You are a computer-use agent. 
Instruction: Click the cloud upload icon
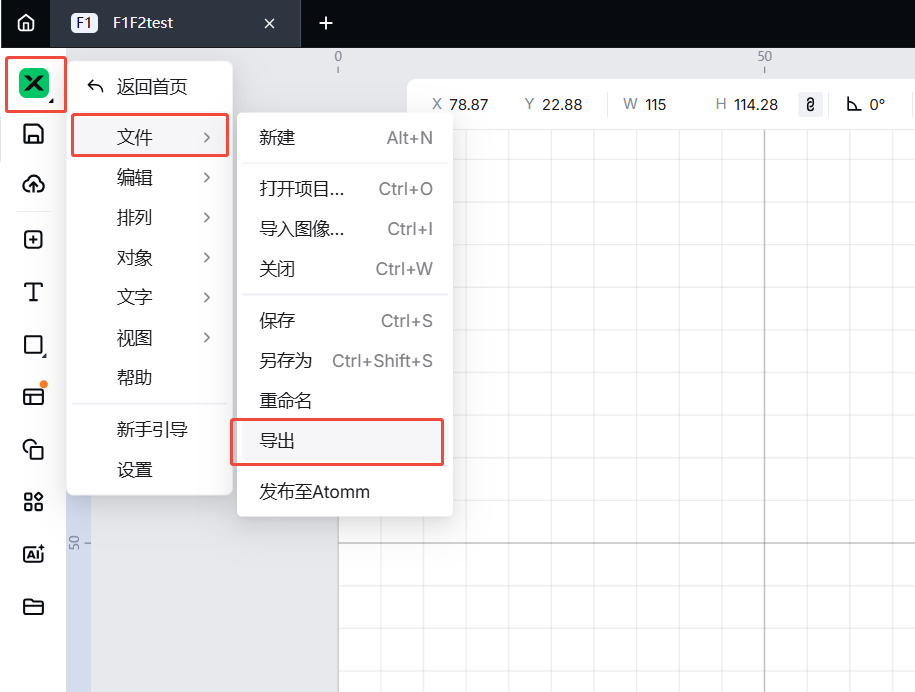pyautogui.click(x=33, y=184)
